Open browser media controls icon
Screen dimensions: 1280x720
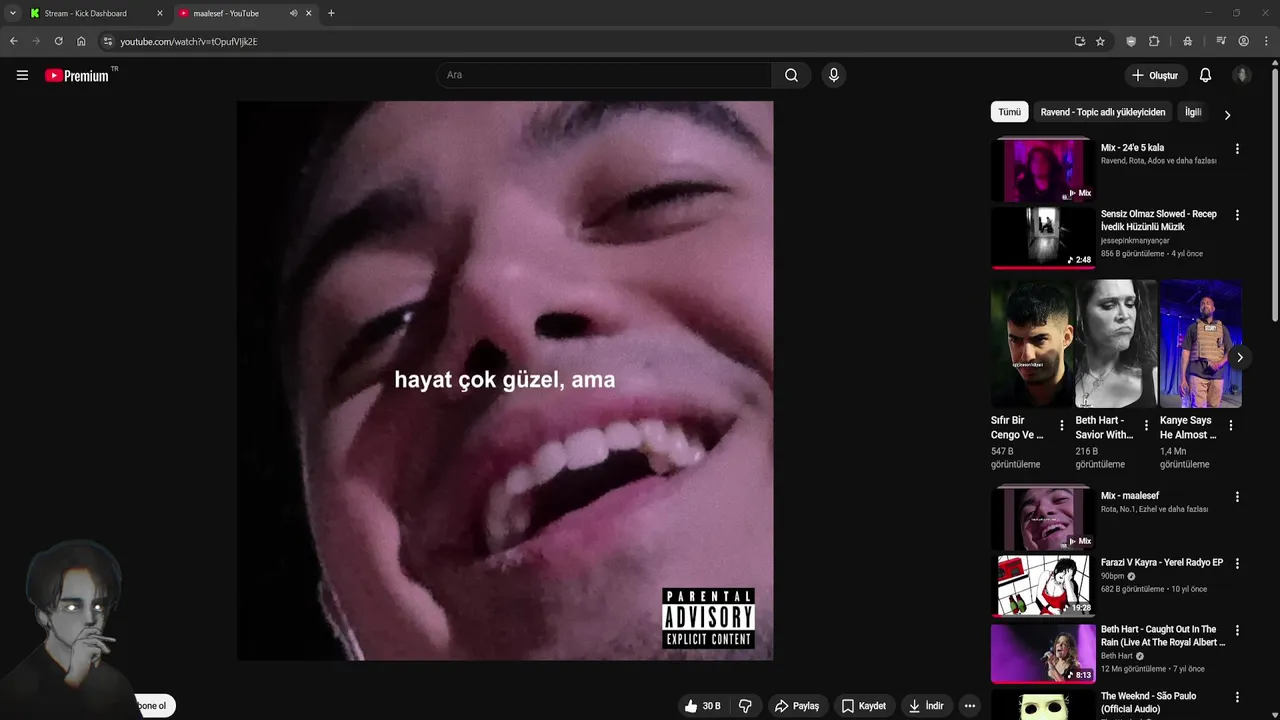[x=1221, y=41]
